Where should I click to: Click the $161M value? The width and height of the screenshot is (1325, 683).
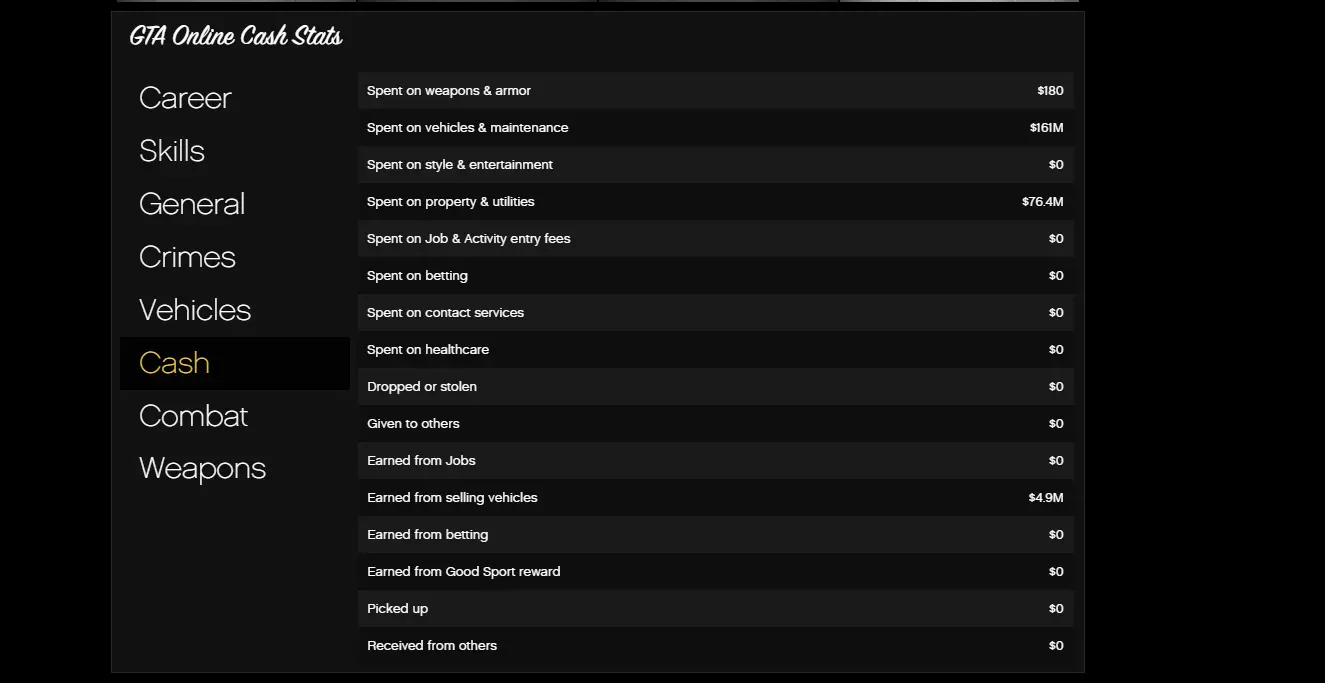tap(1046, 128)
